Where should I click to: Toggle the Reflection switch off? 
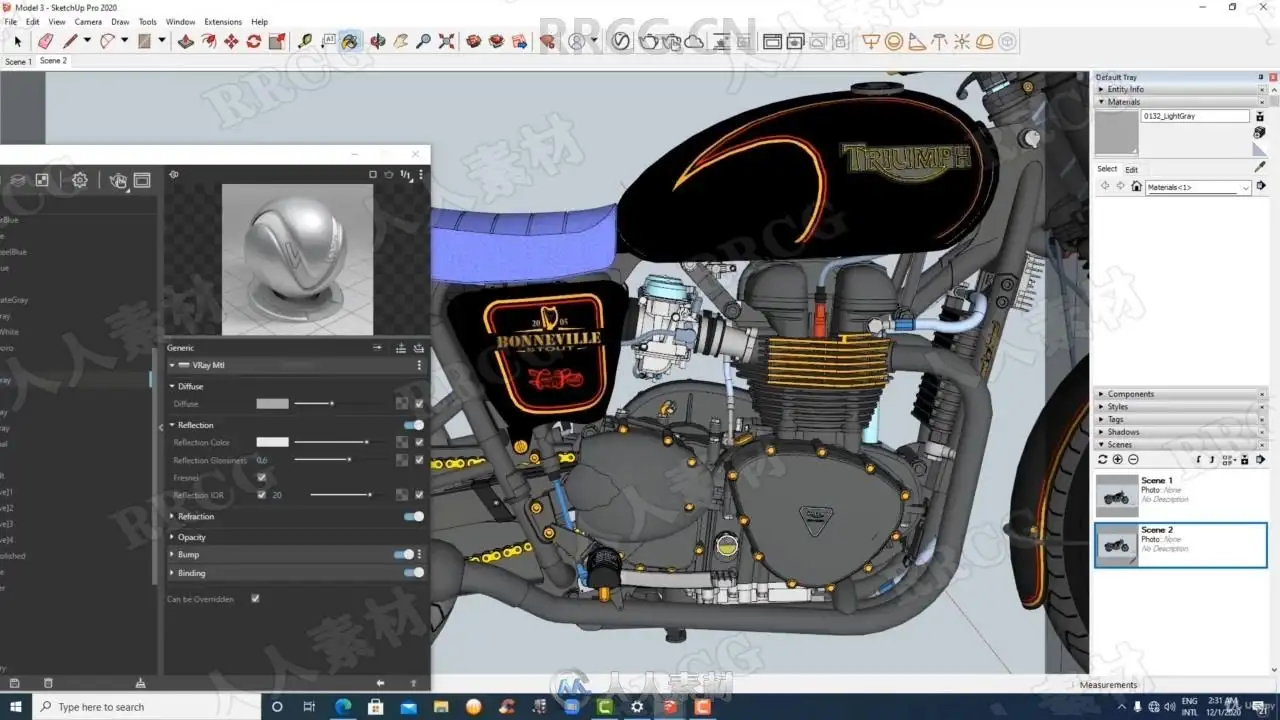coord(413,425)
